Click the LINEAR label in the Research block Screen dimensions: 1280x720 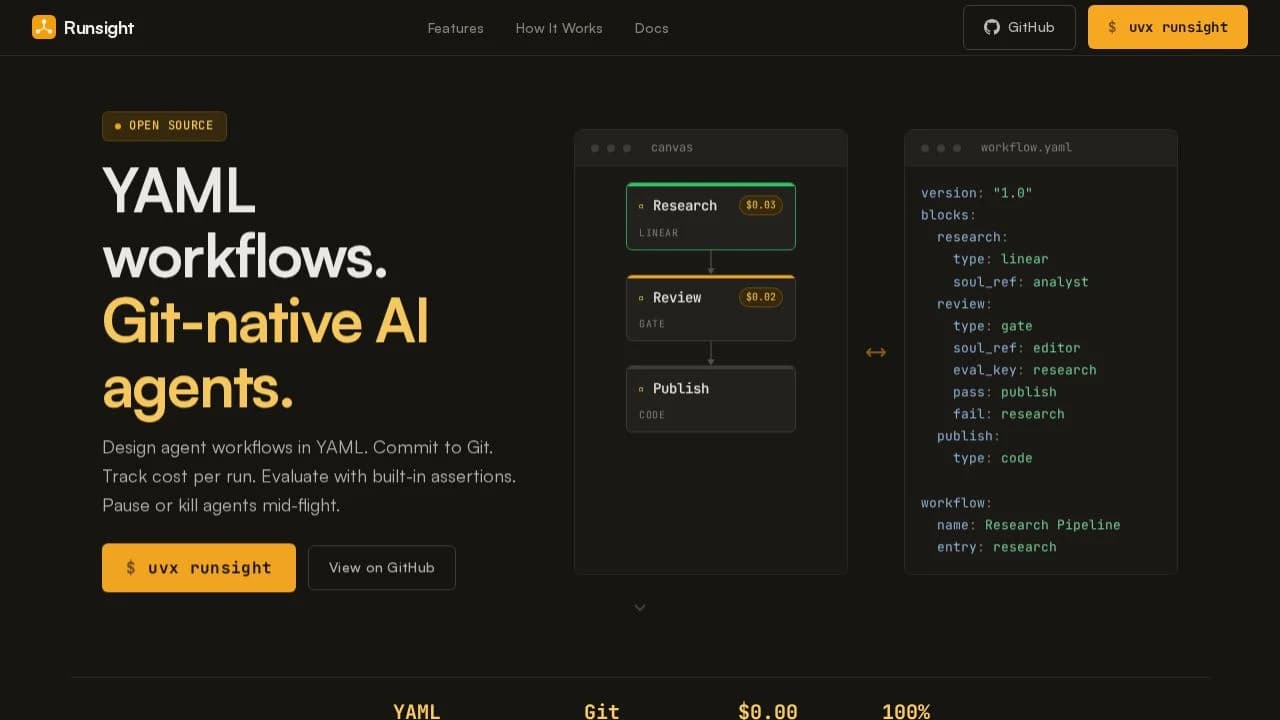pos(659,233)
